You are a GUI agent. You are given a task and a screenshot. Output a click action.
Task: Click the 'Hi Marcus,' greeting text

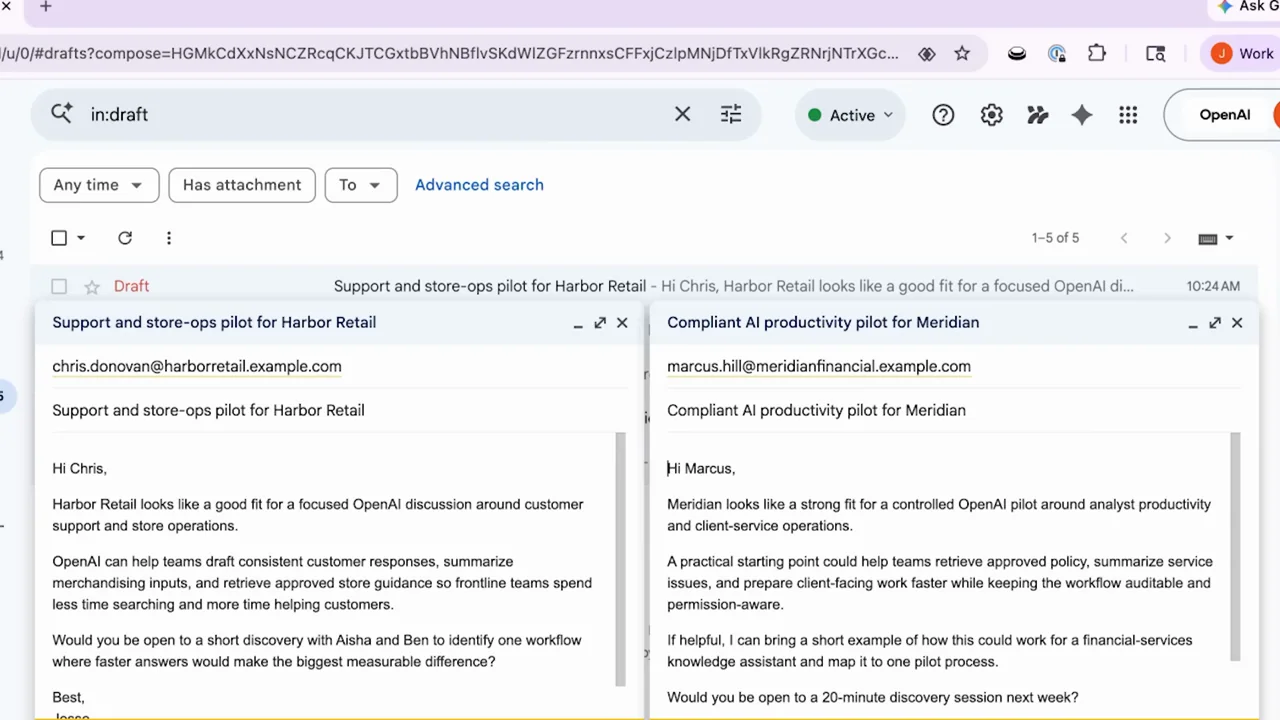701,468
